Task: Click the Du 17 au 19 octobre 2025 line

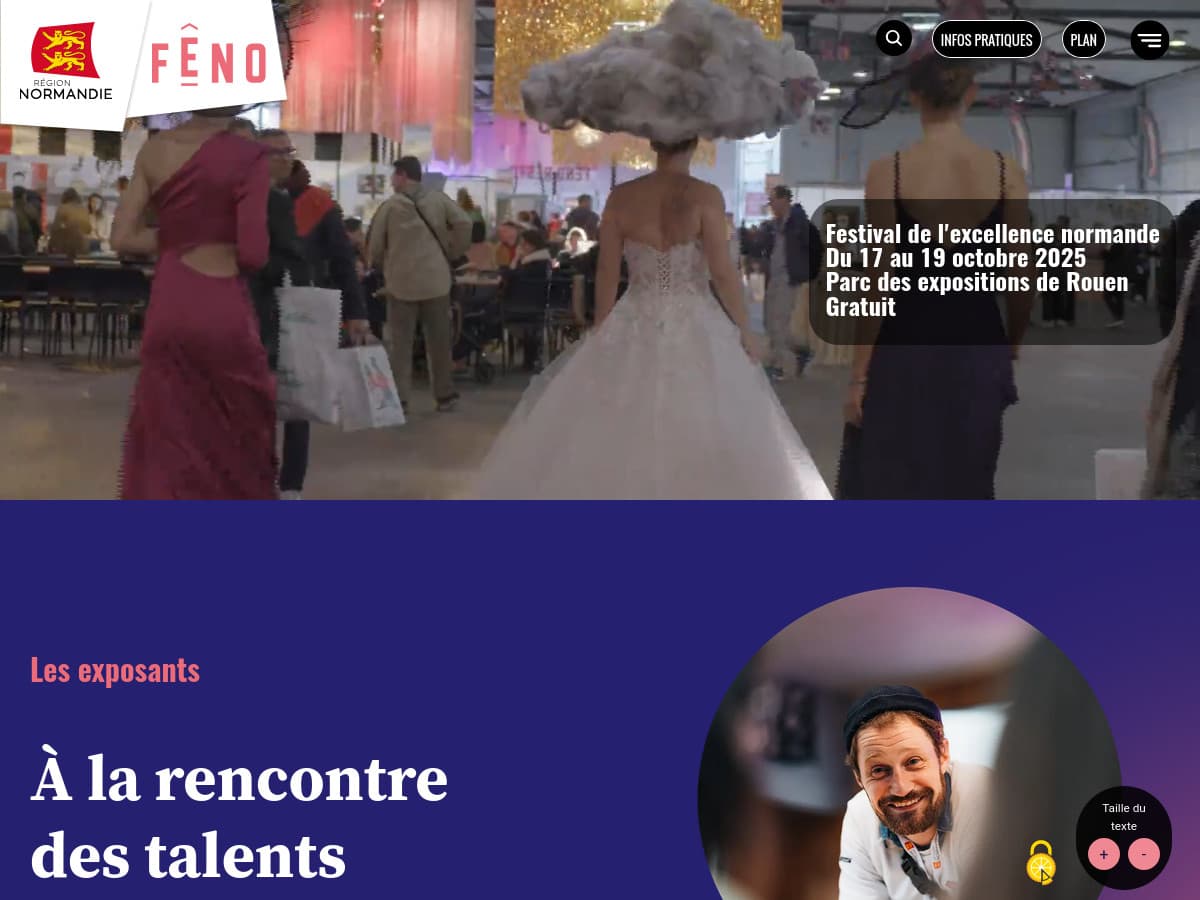Action: [955, 258]
